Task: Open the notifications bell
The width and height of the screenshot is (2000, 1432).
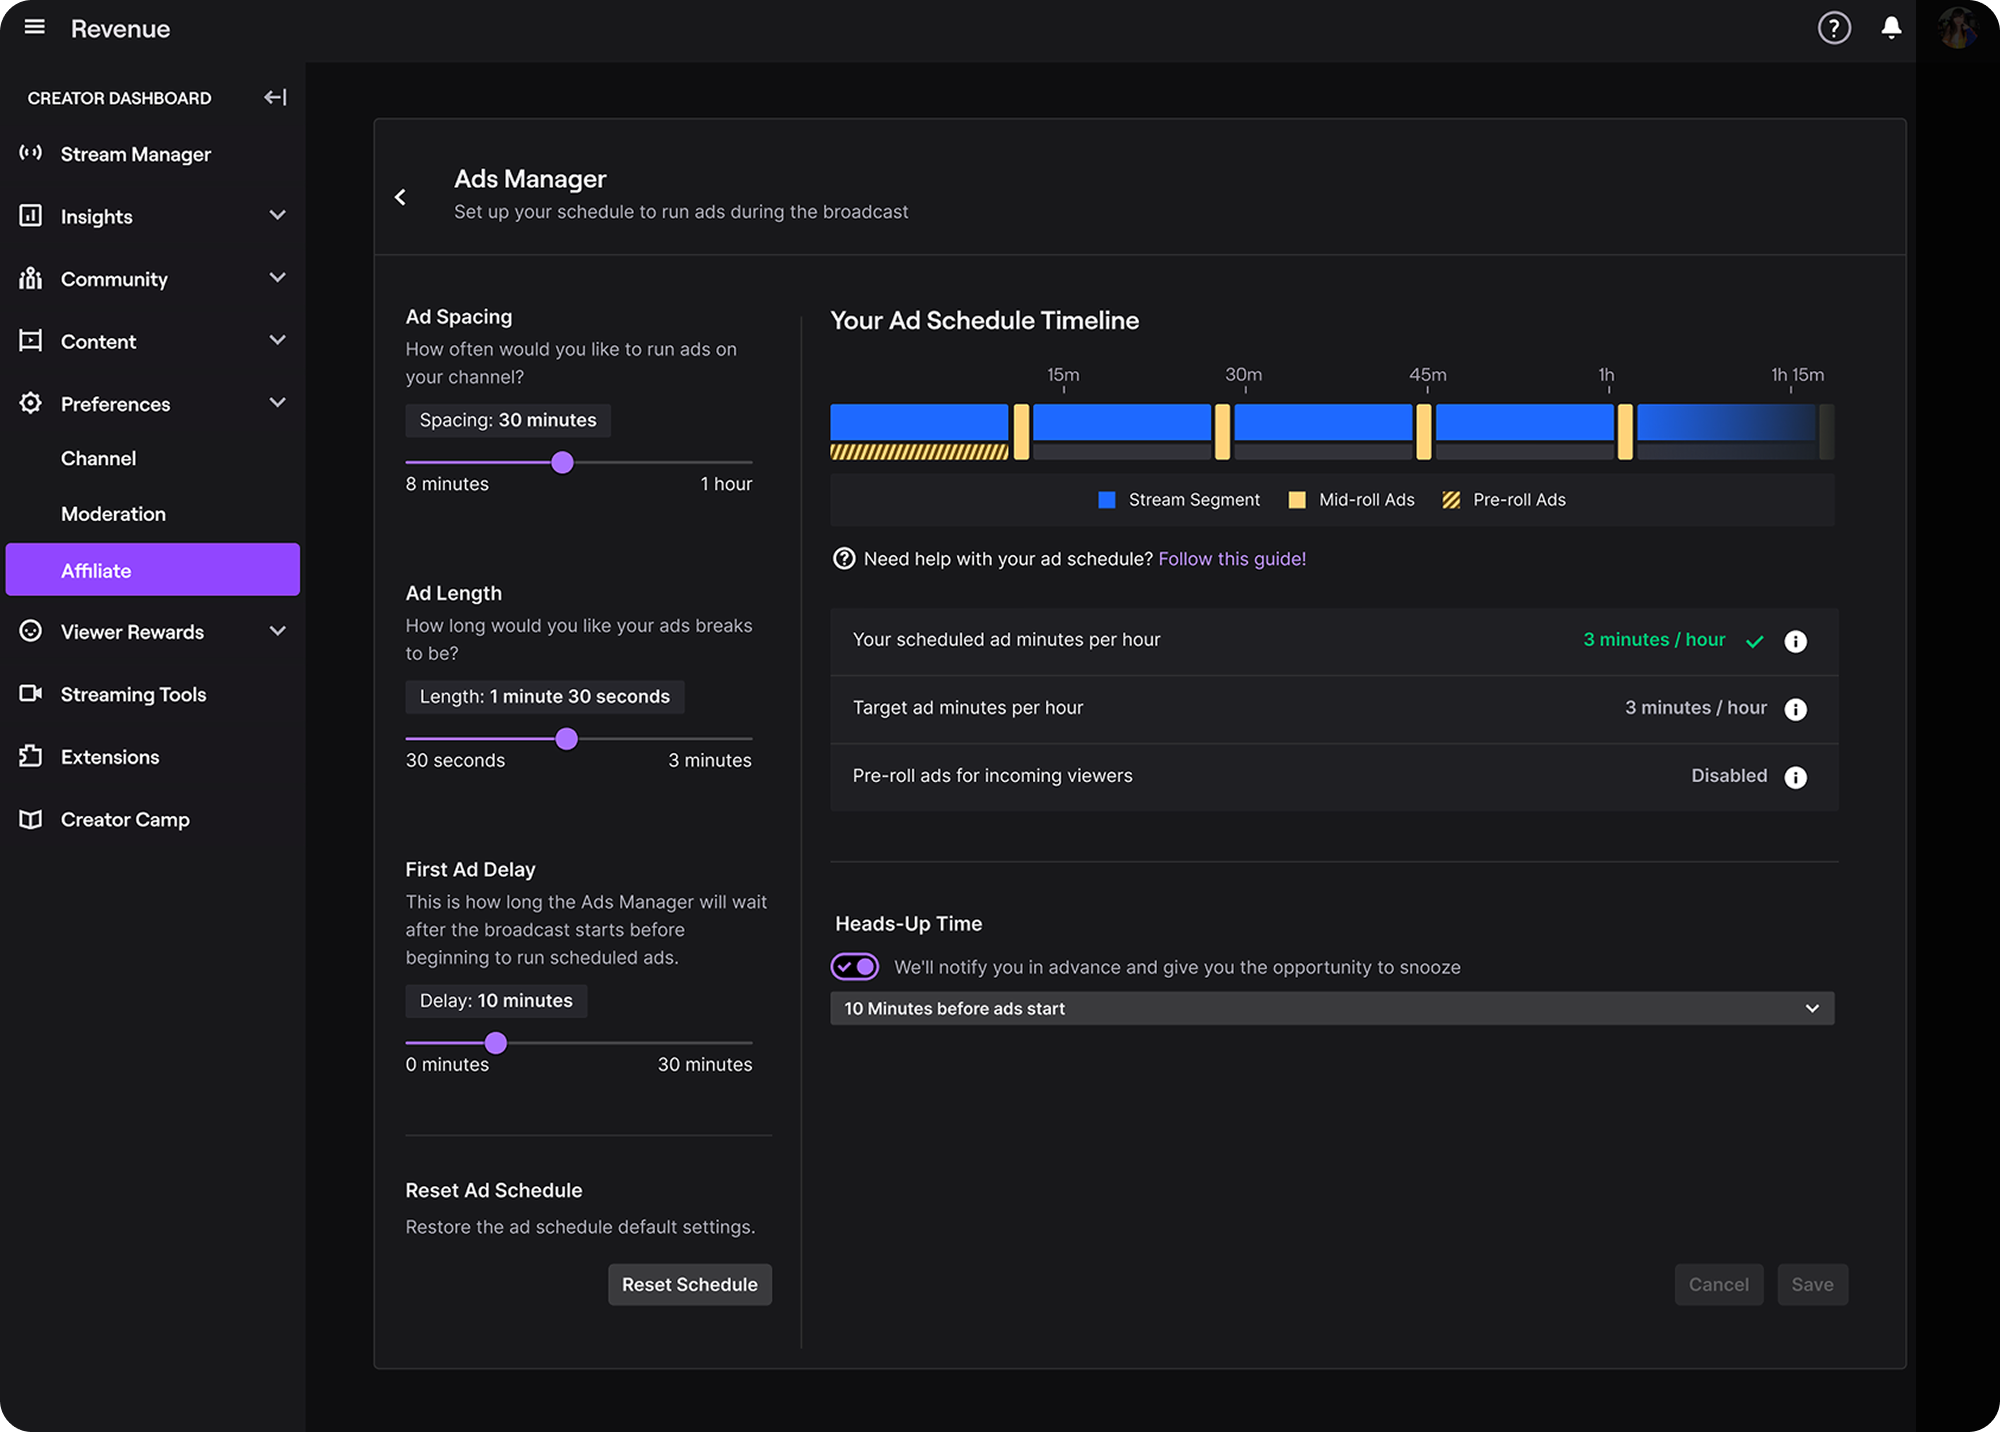Action: tap(1891, 28)
